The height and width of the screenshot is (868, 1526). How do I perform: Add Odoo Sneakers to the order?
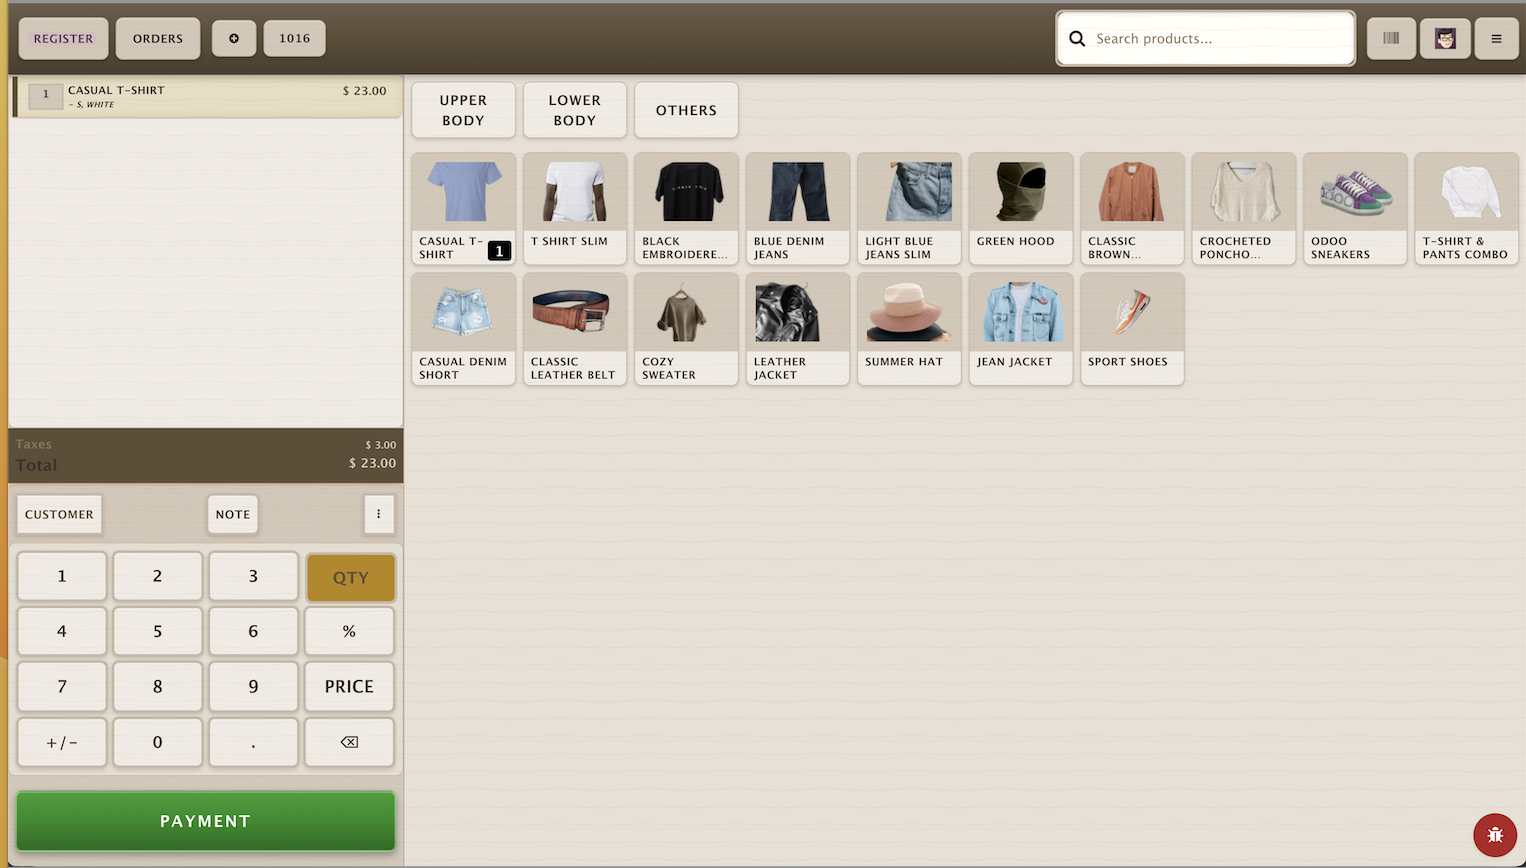(1355, 208)
